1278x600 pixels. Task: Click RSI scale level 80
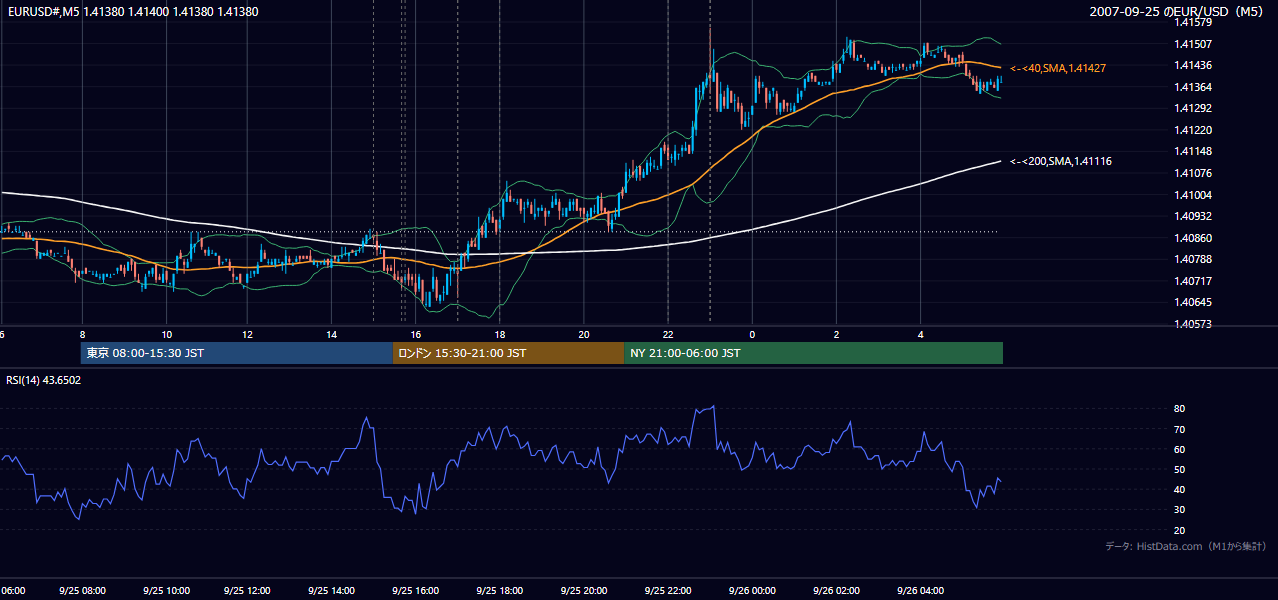[x=1180, y=409]
